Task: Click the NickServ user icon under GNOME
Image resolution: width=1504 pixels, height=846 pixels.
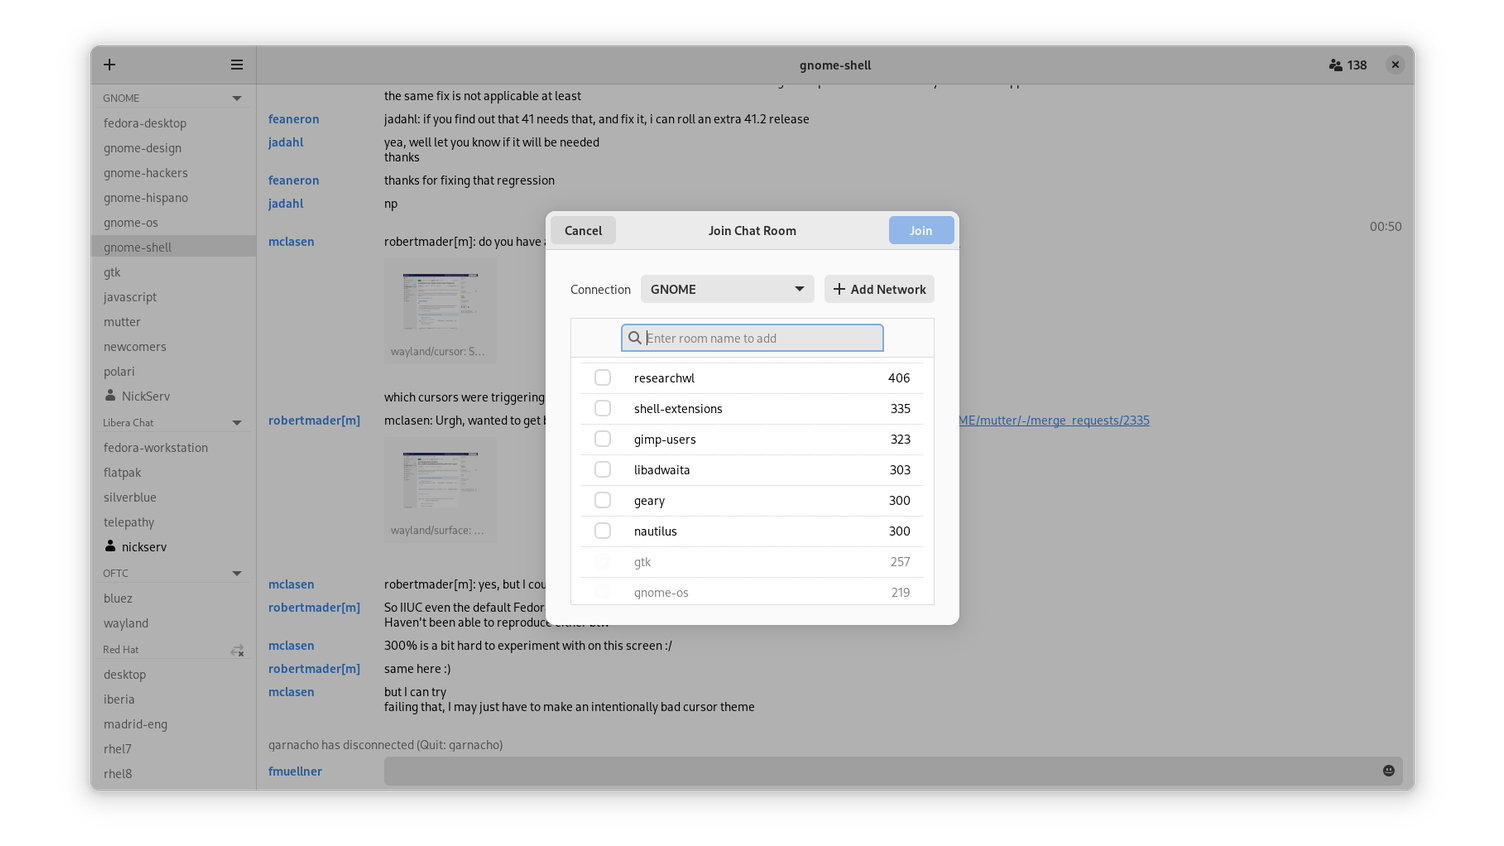Action: 110,396
